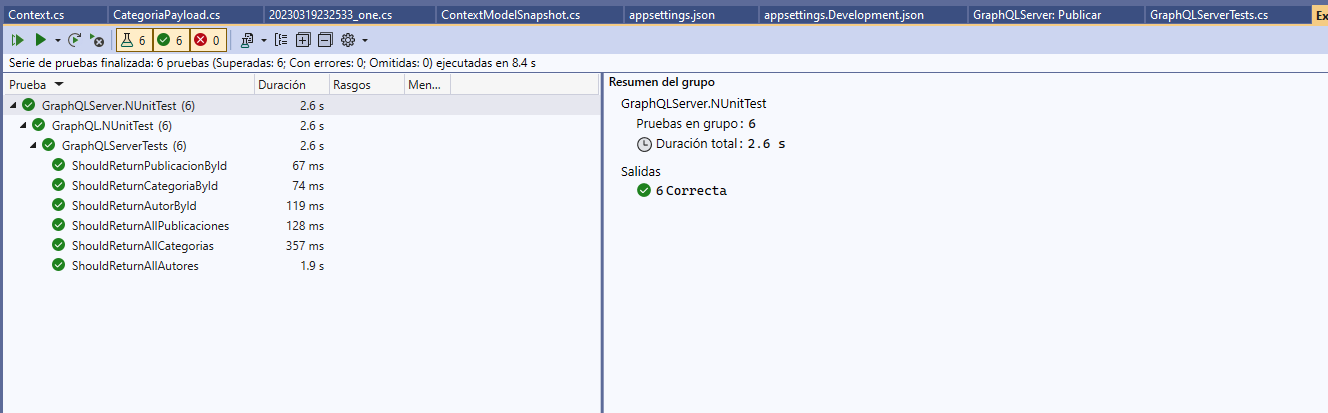This screenshot has width=1328, height=413.
Task: Click the test run summary status line
Action: tap(272, 62)
